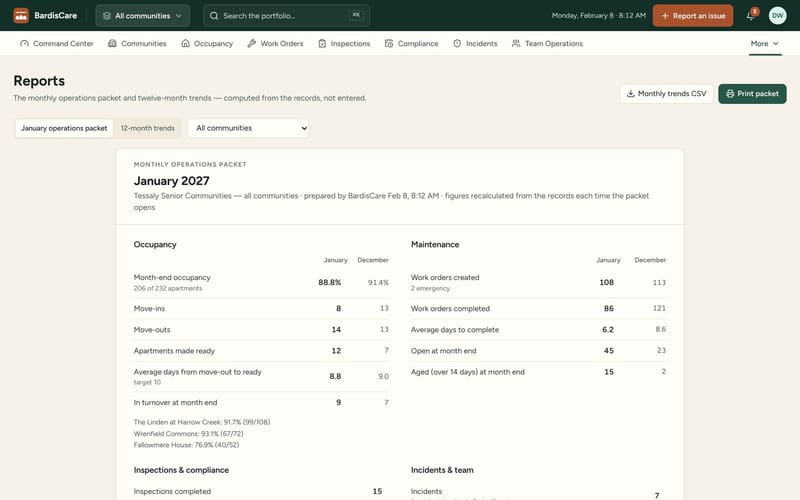
Task: Click the search magnifier icon
Action: point(214,16)
